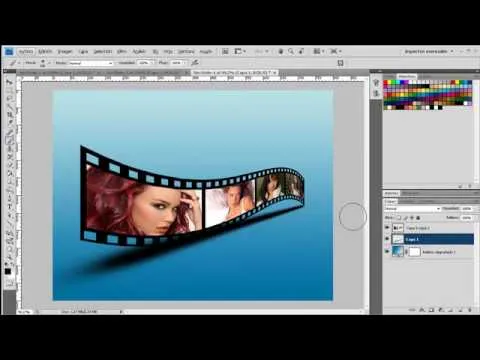Hide the gradient fill layer's eye icon

click(x=387, y=251)
